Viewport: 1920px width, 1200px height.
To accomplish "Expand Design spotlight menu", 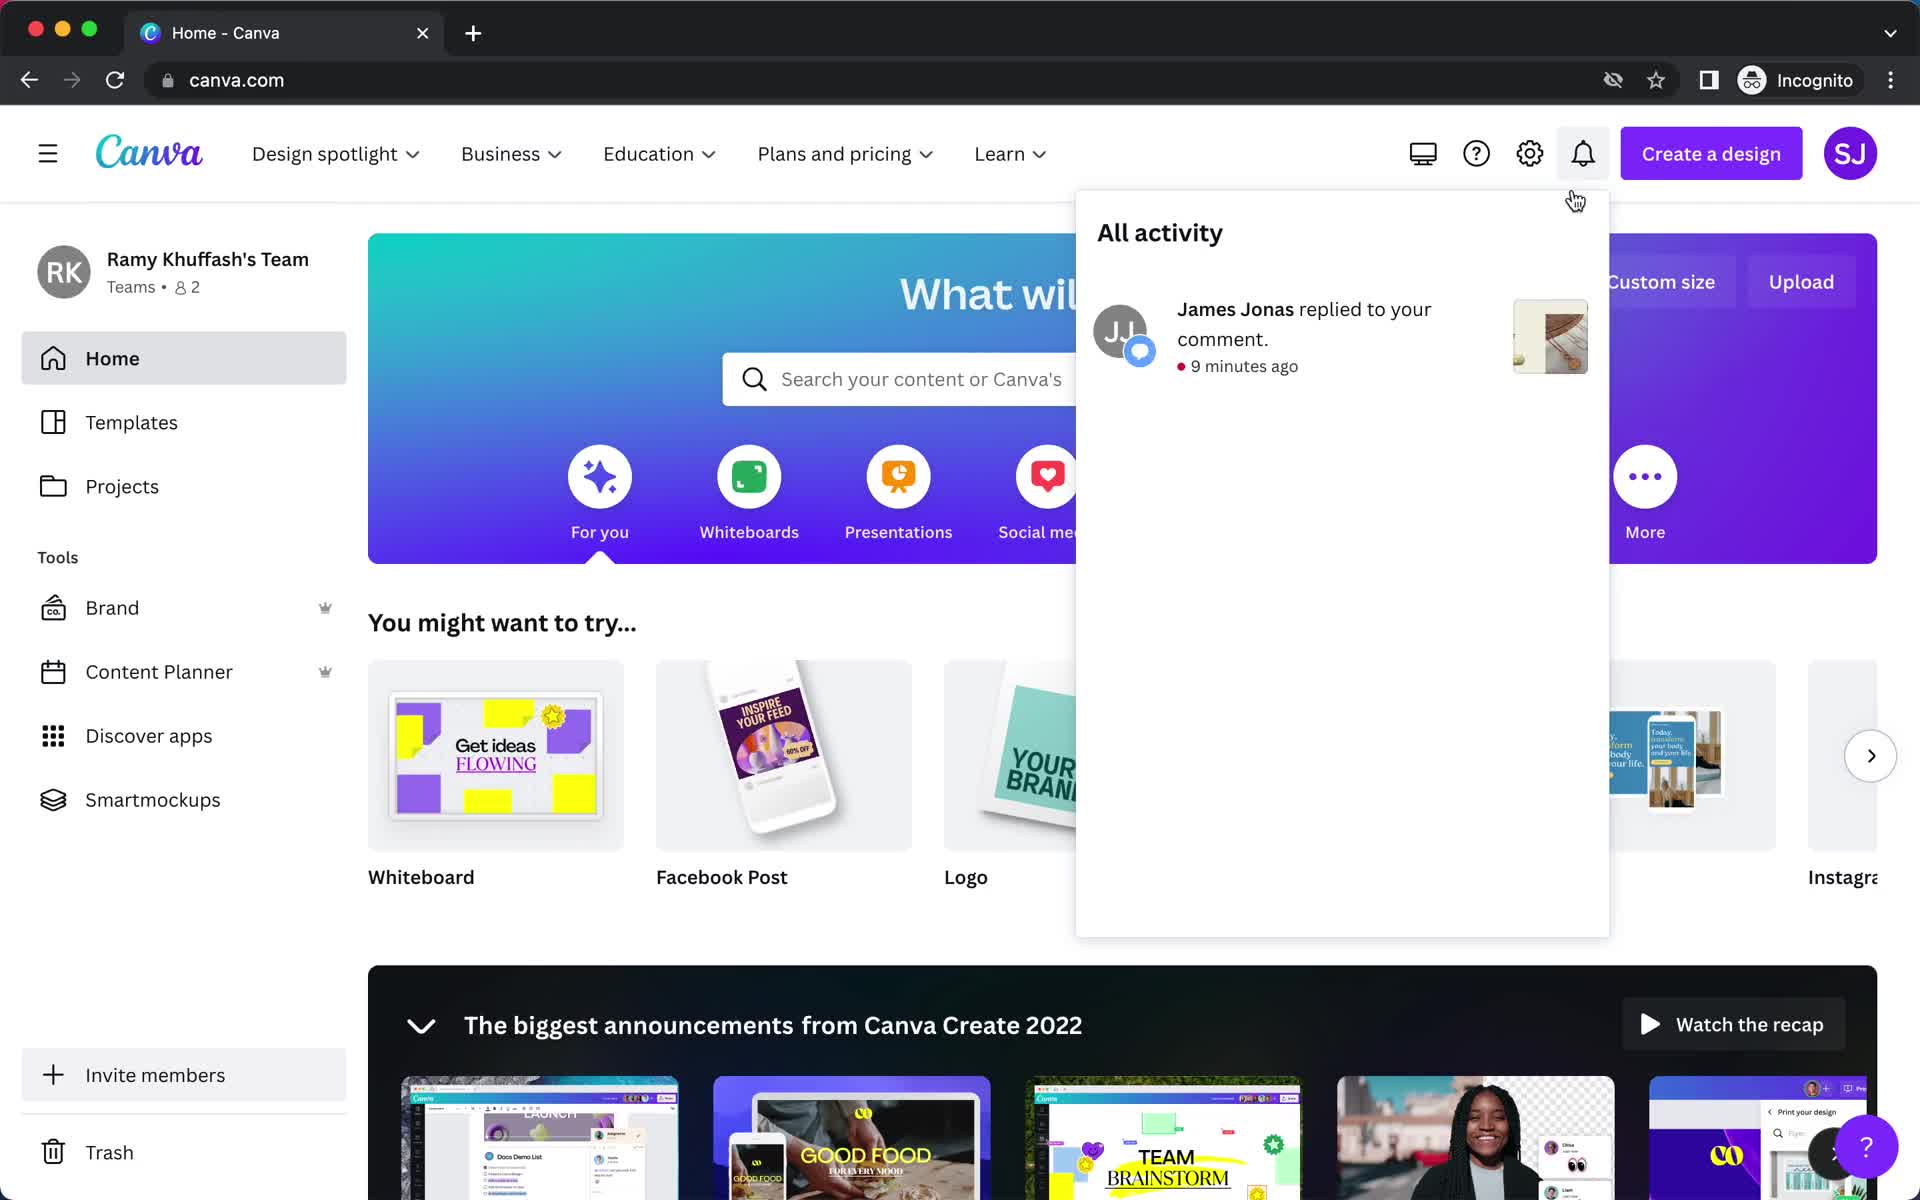I will (x=336, y=154).
